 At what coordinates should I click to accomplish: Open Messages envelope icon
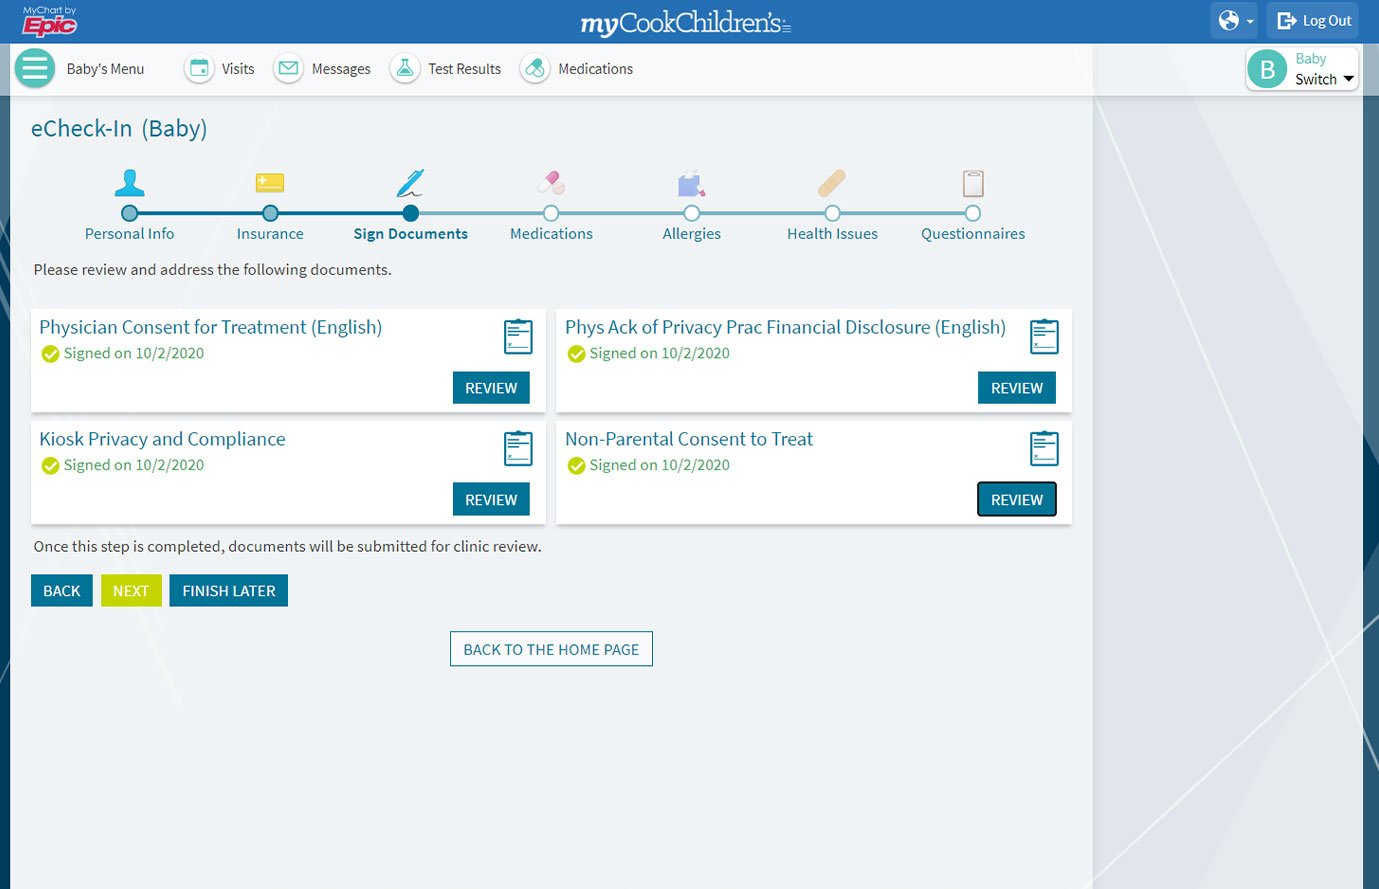tap(289, 69)
